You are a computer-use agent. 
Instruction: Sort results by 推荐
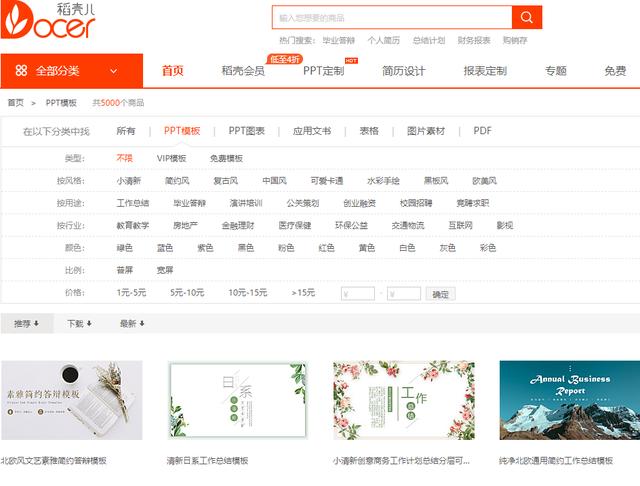click(x=26, y=323)
